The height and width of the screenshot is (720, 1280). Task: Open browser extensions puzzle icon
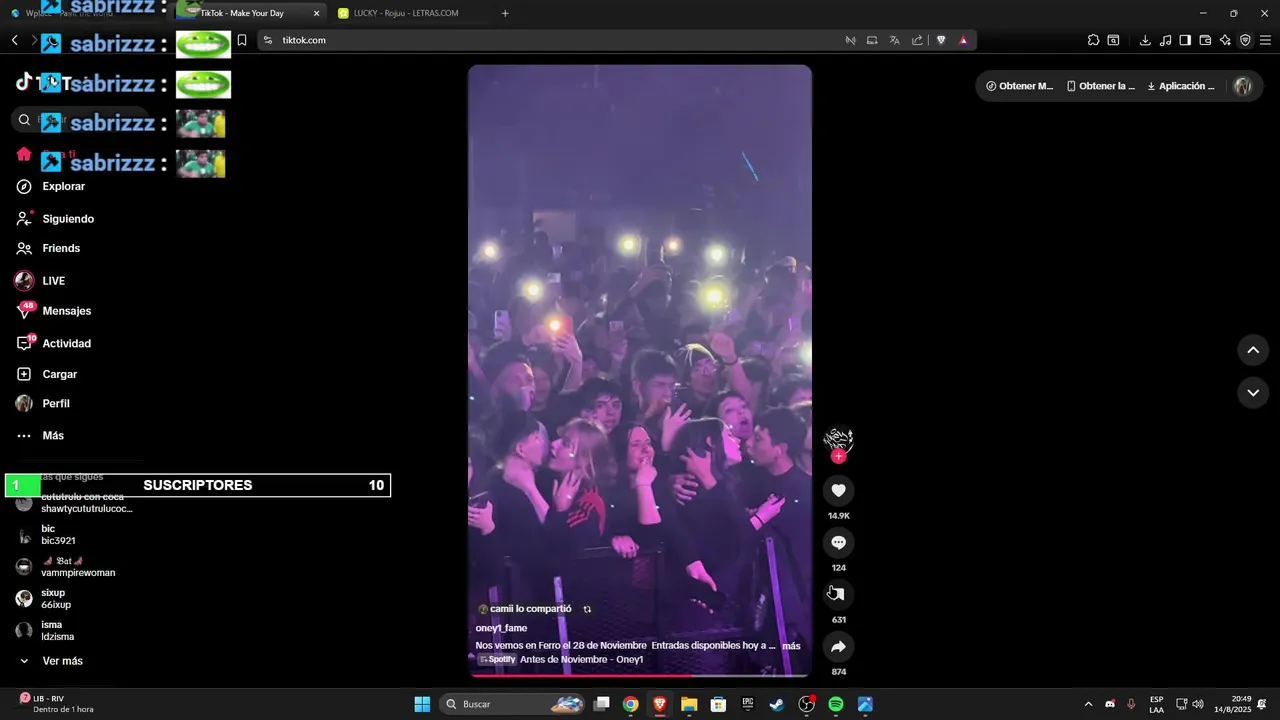pos(1093,40)
